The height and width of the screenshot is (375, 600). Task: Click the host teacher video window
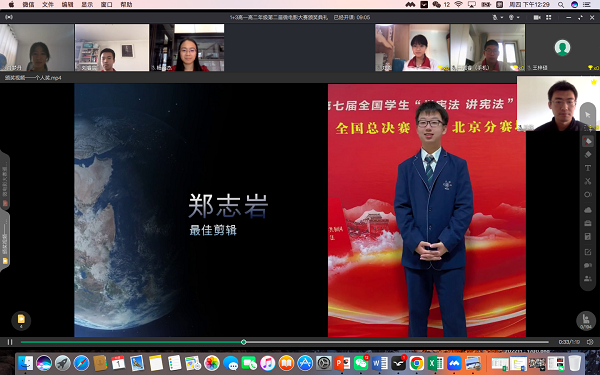tap(558, 104)
